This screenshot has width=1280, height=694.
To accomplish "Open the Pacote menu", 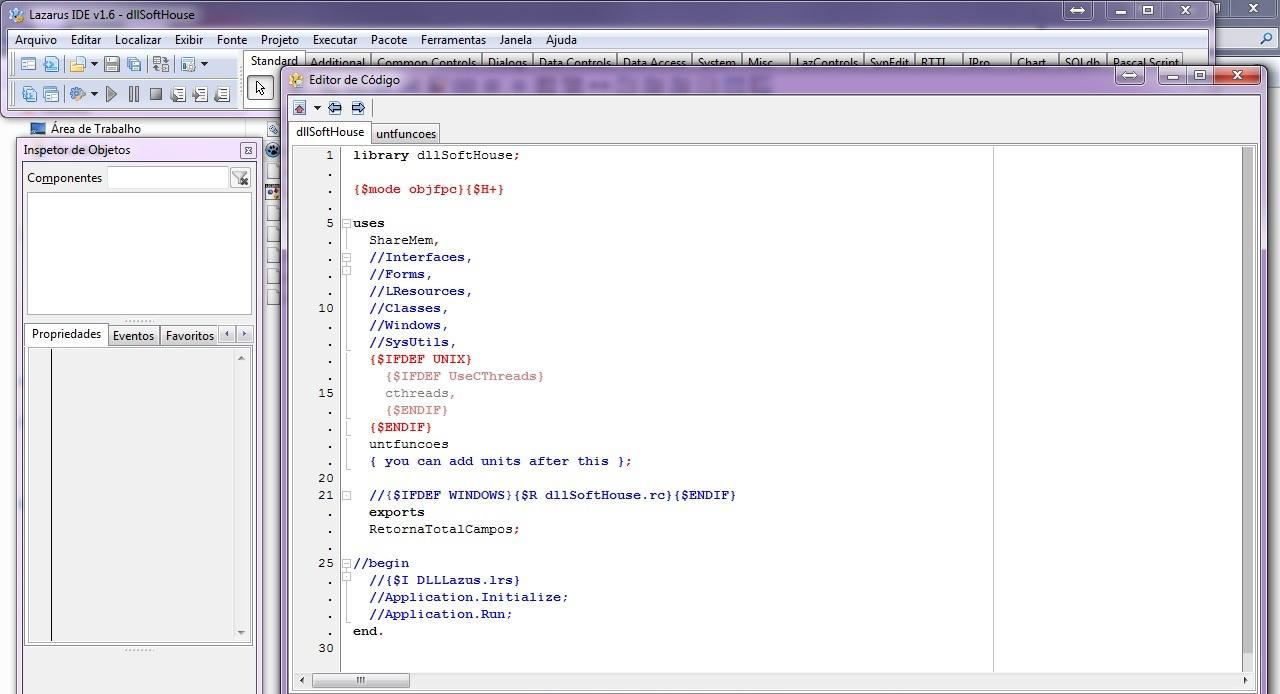I will tap(389, 40).
